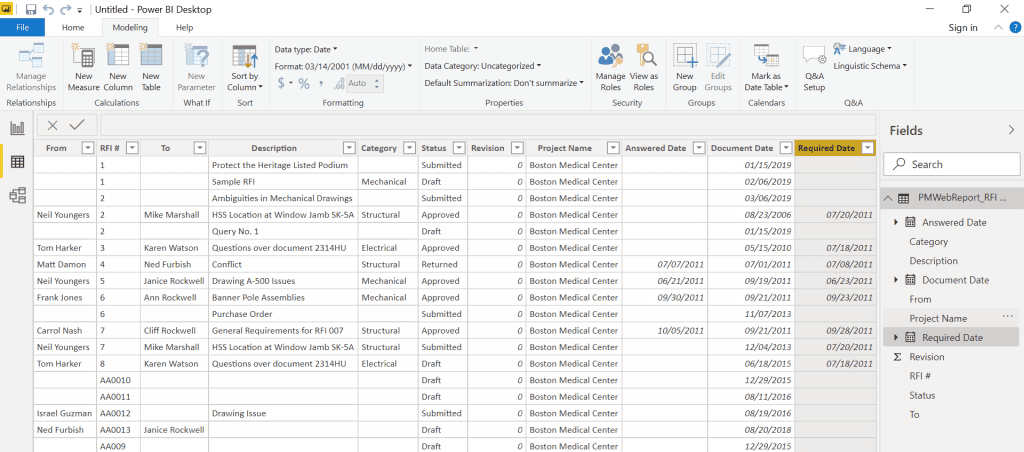Screen dimensions: 1024x452
Task: Apply percentage format
Action: pos(304,83)
